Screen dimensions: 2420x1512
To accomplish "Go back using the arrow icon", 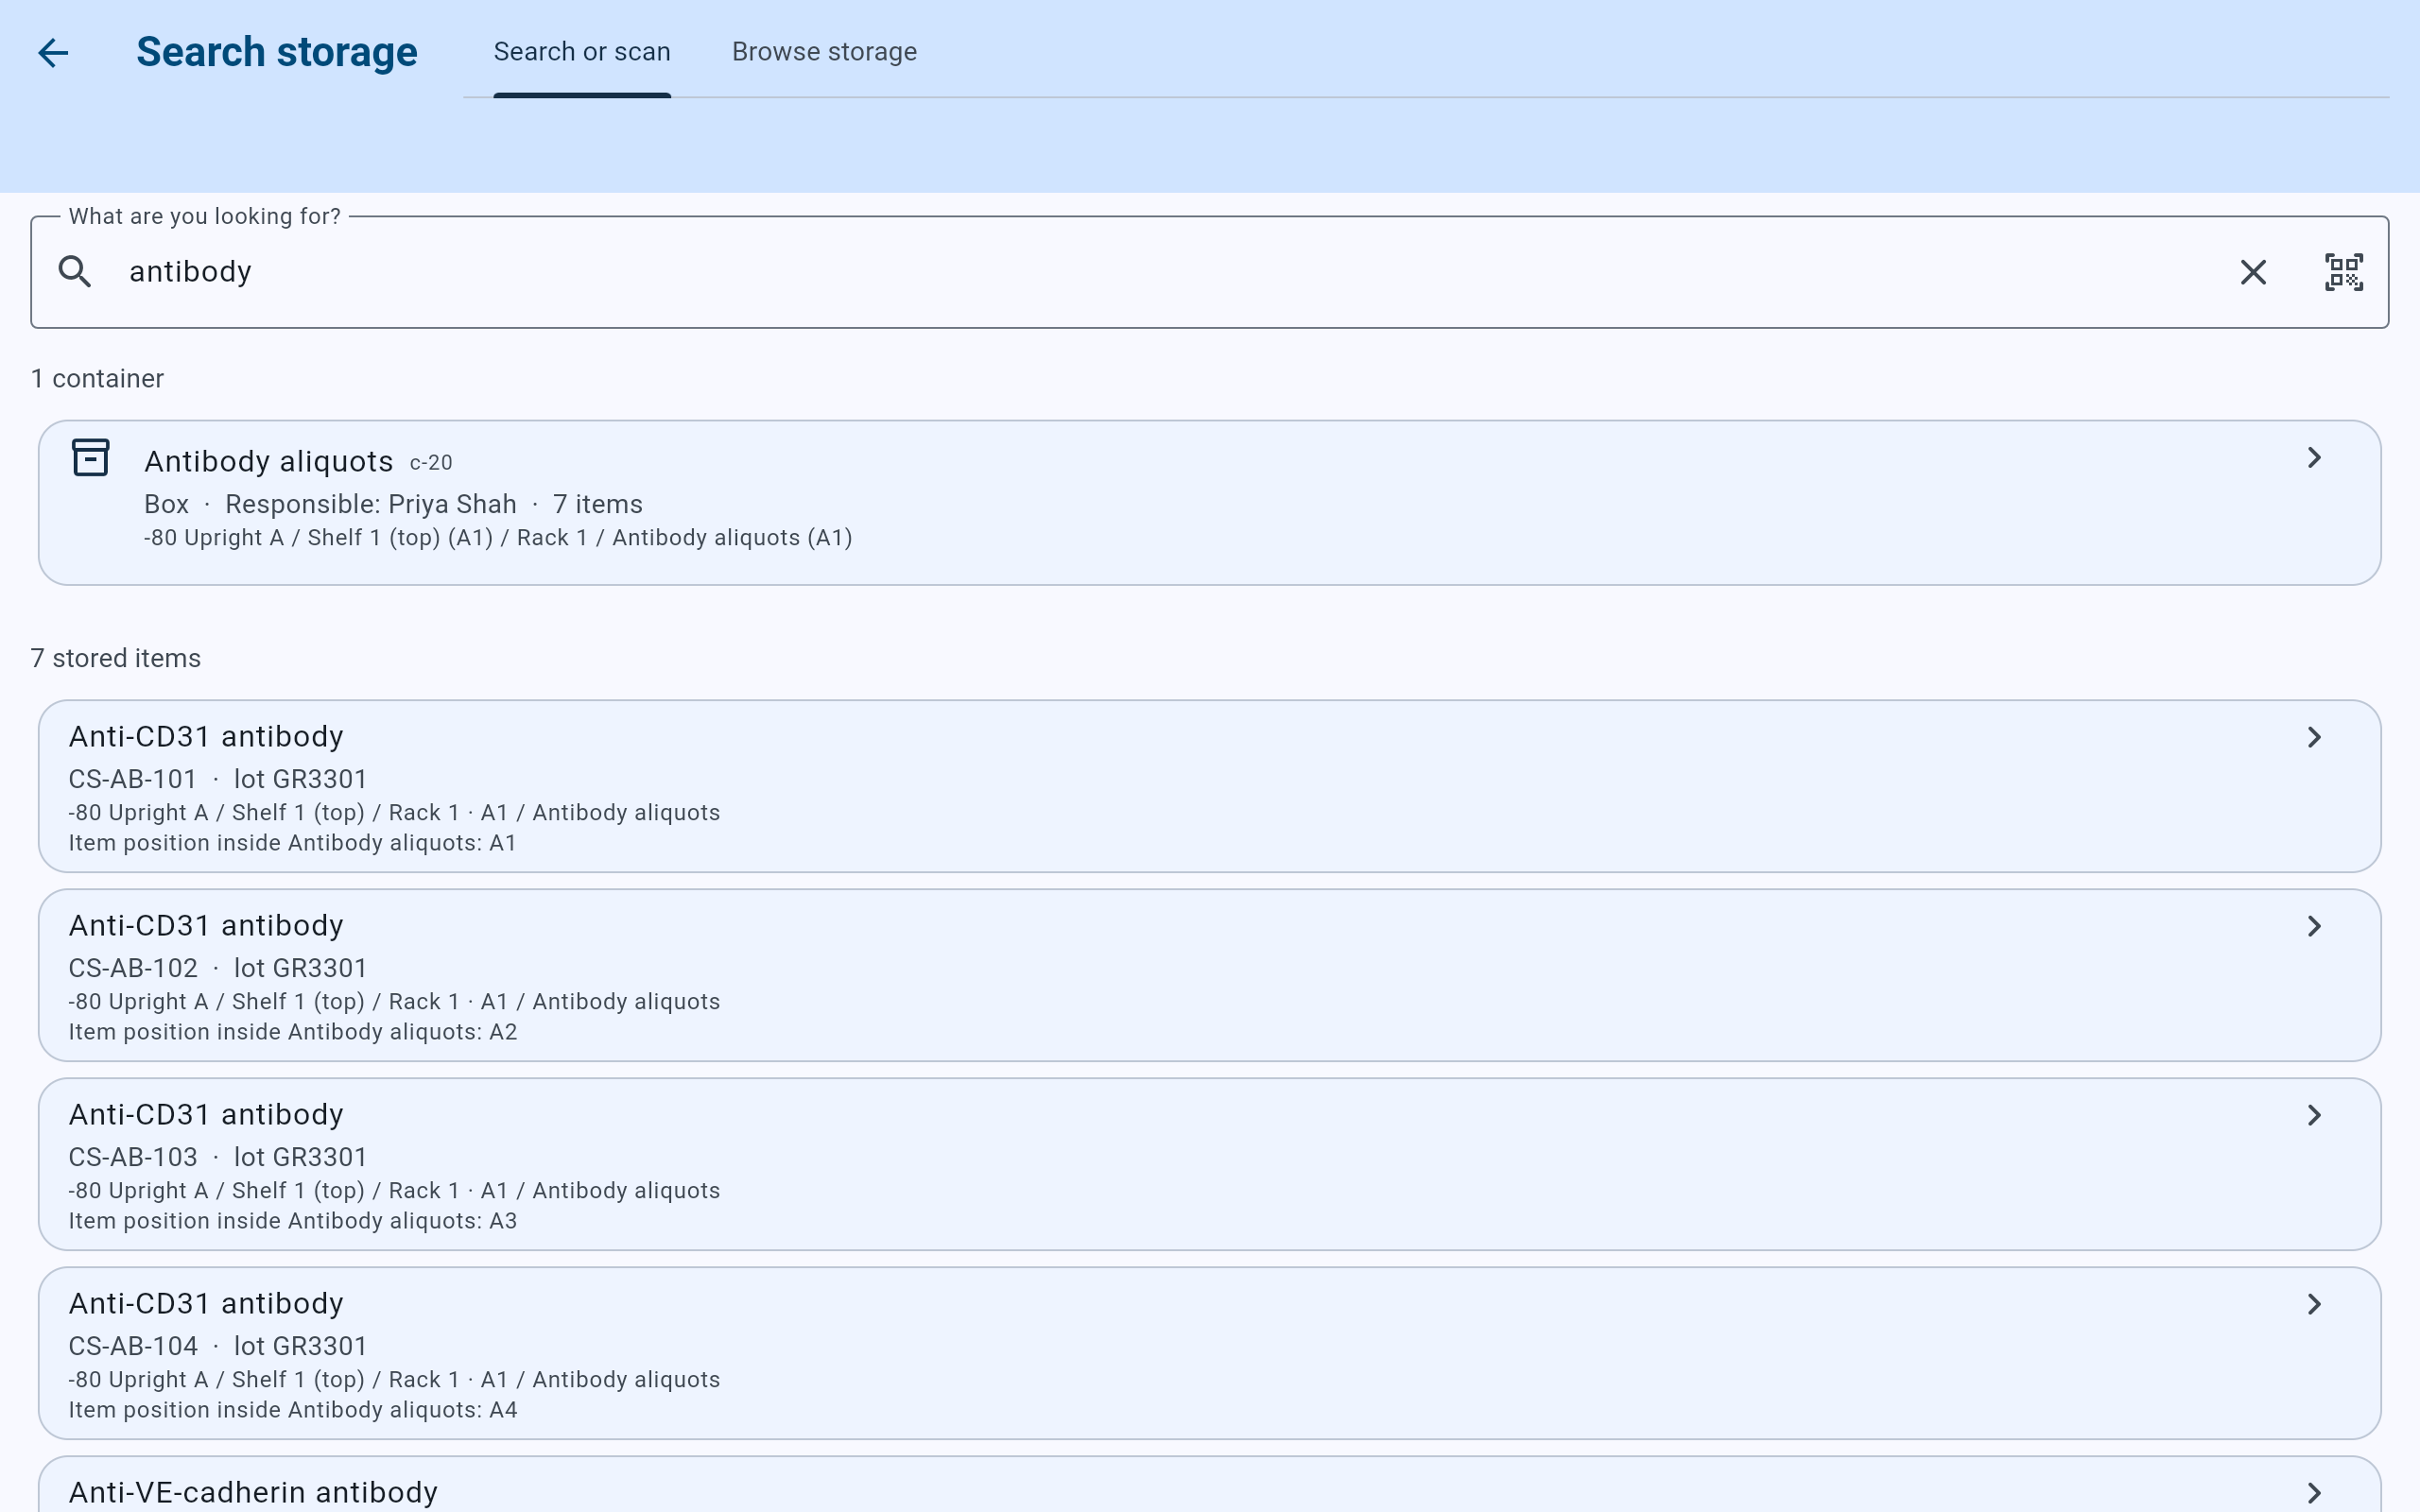I will (53, 52).
